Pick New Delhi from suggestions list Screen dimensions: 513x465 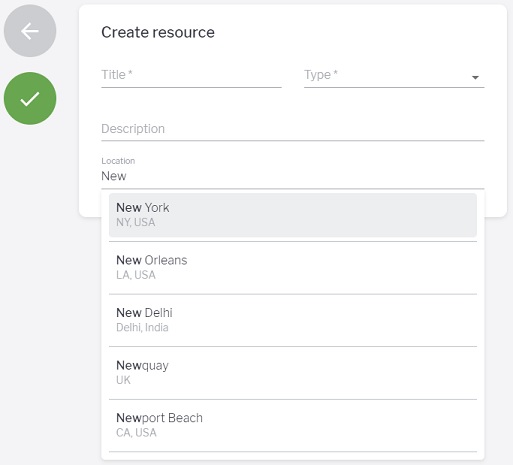293,320
